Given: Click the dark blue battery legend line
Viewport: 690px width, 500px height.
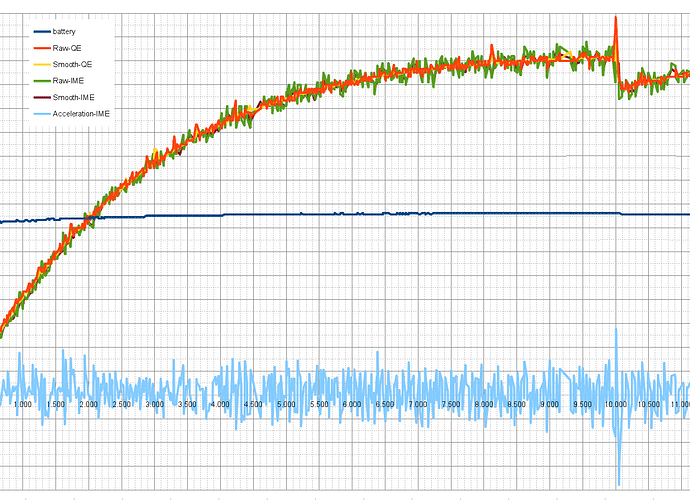Looking at the screenshot, I should [42, 32].
